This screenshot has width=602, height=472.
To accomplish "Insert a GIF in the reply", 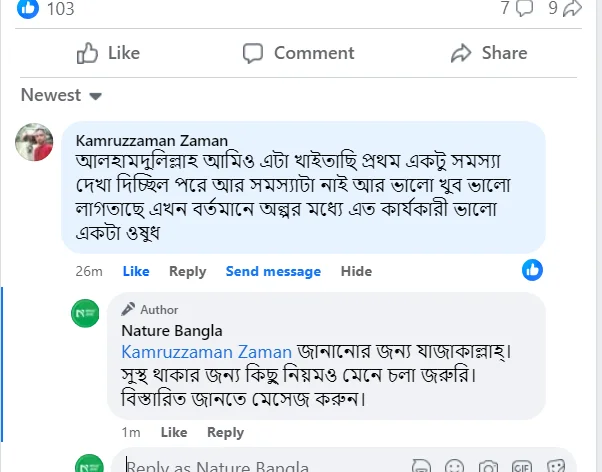I will 522,466.
